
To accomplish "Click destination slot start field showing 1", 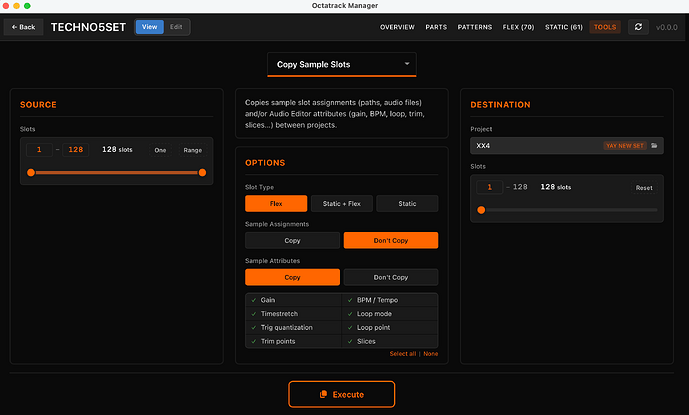I will tap(490, 187).
